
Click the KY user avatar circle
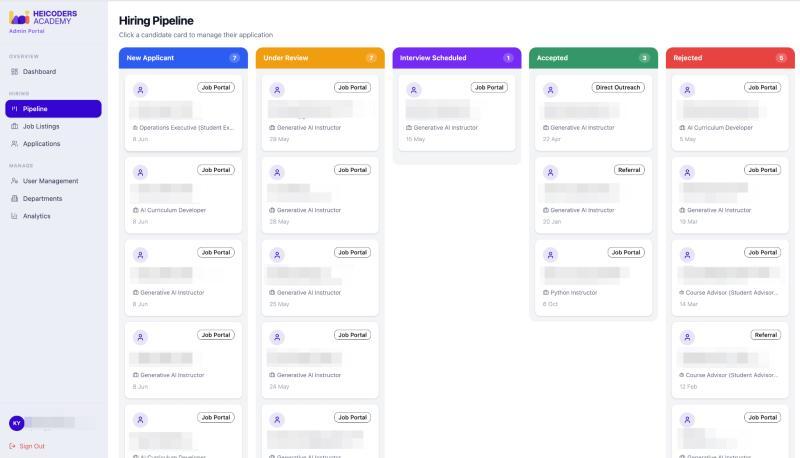16,423
